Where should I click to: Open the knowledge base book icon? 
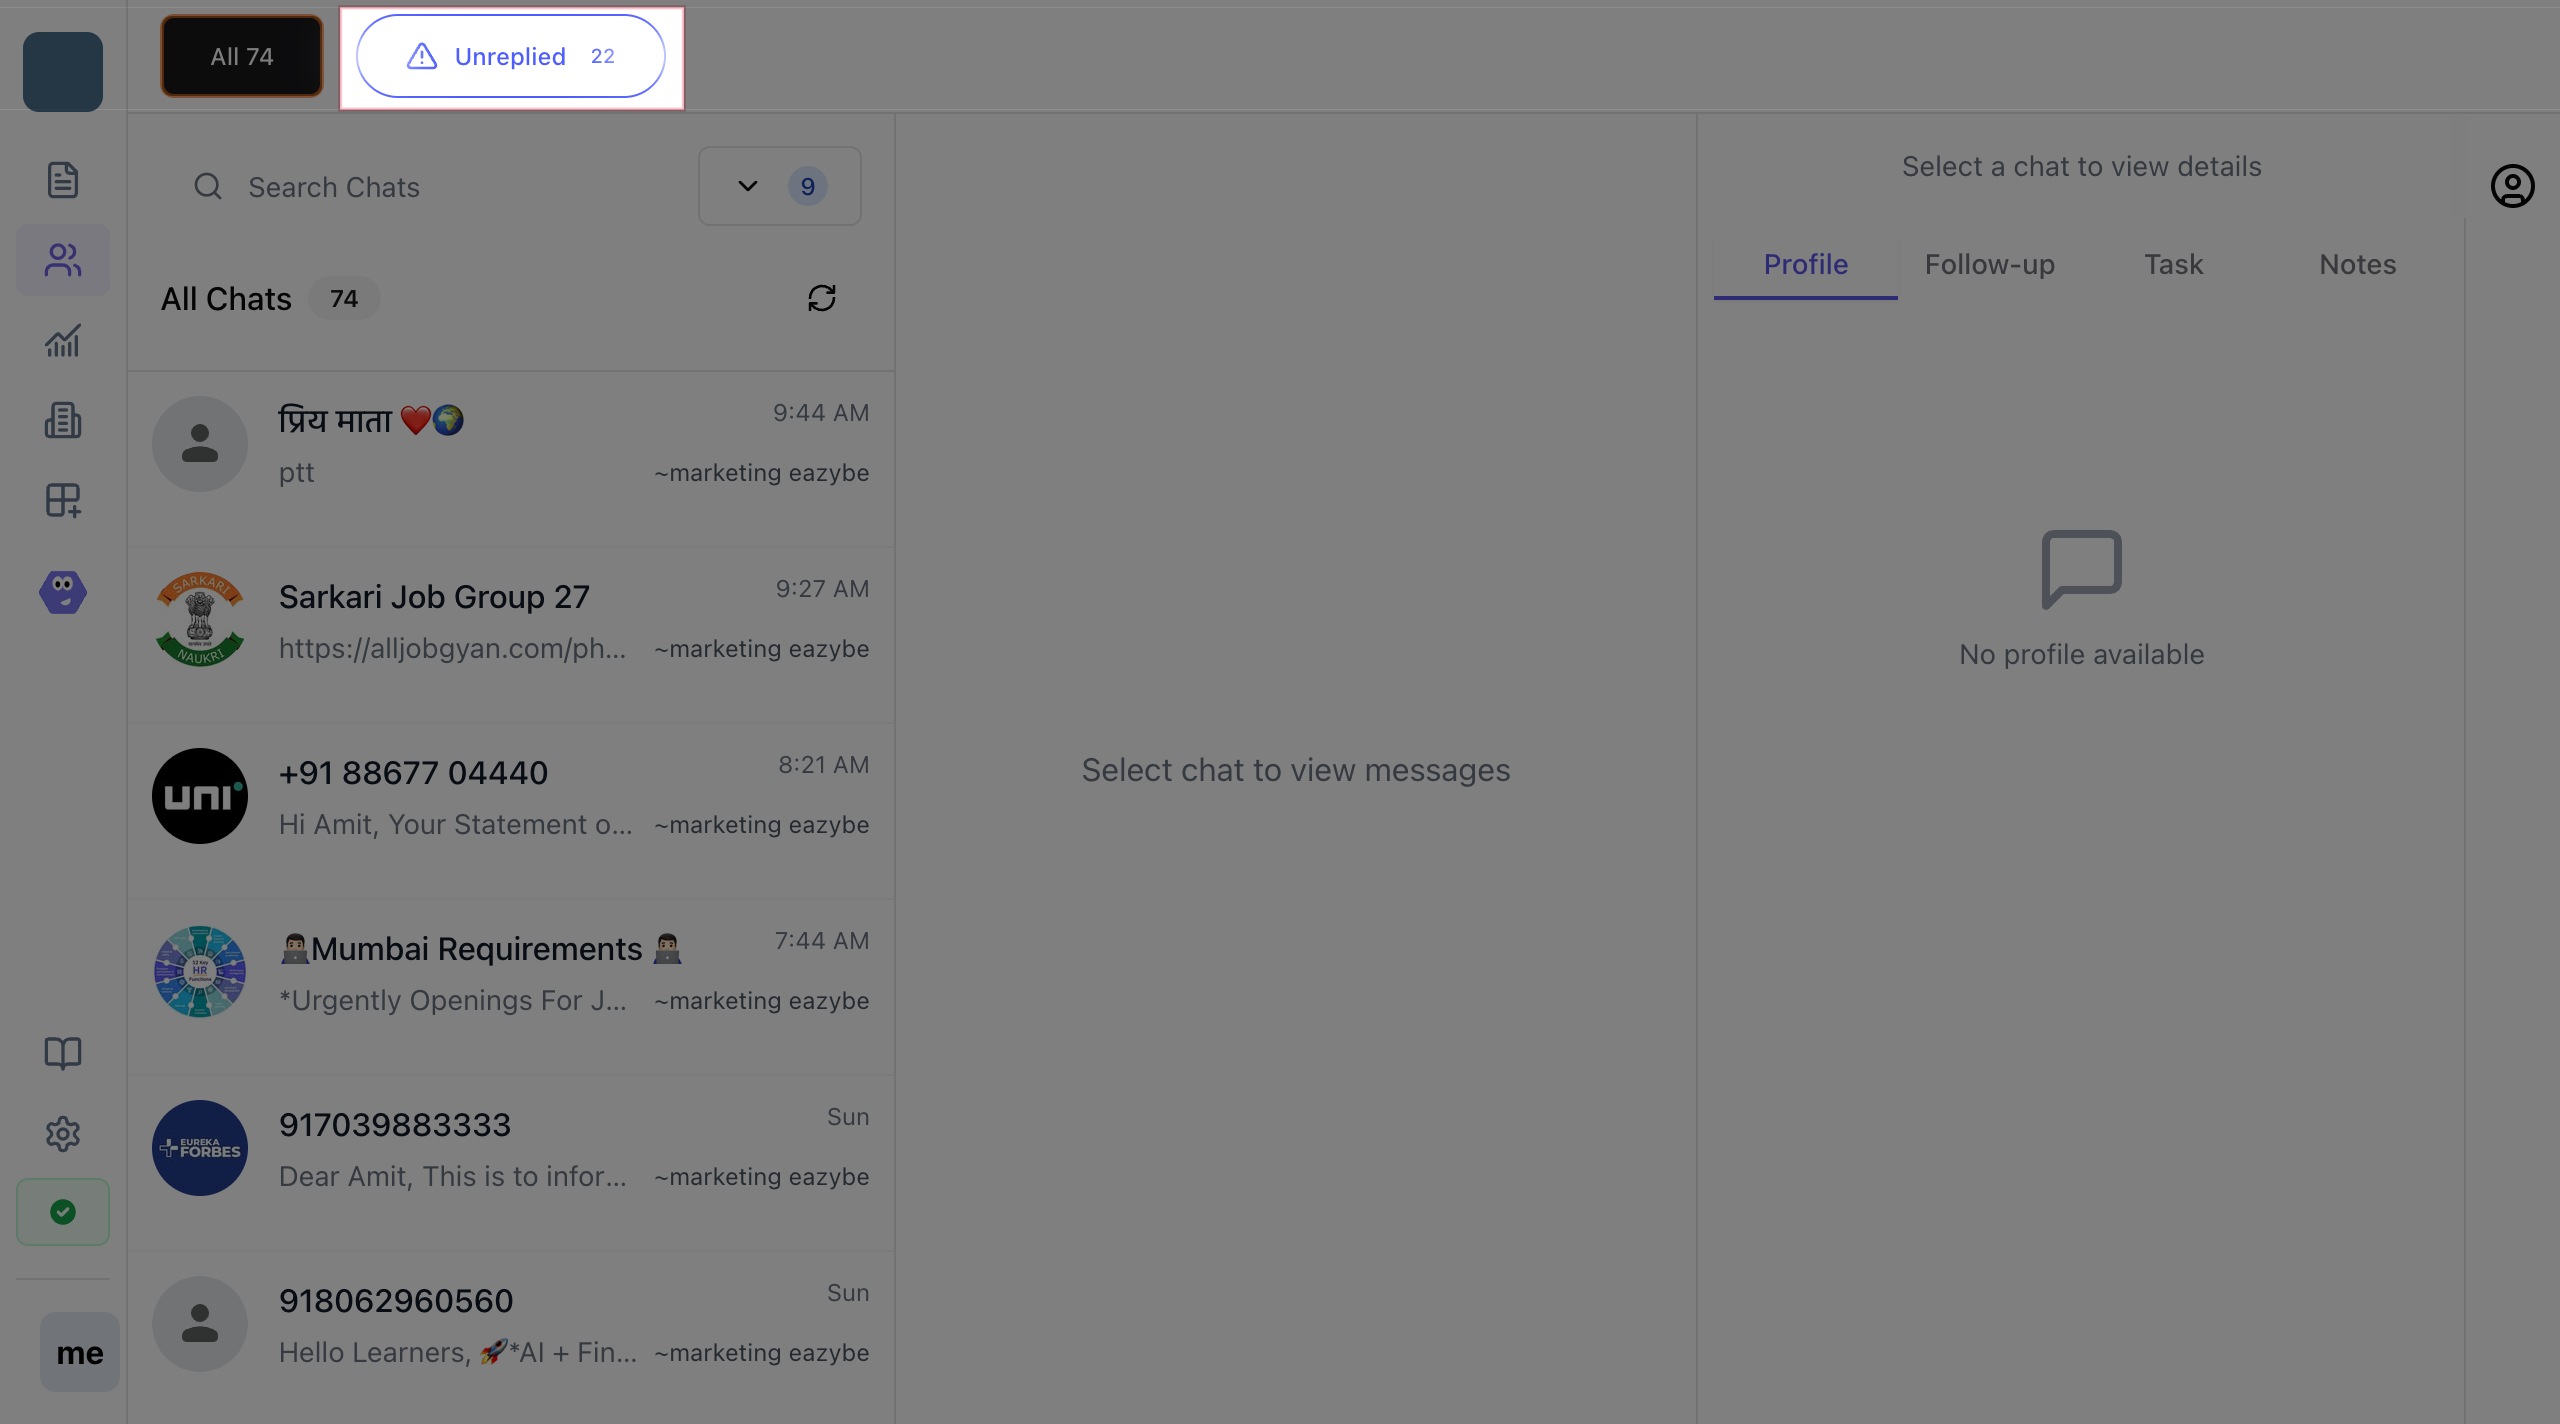click(63, 1053)
